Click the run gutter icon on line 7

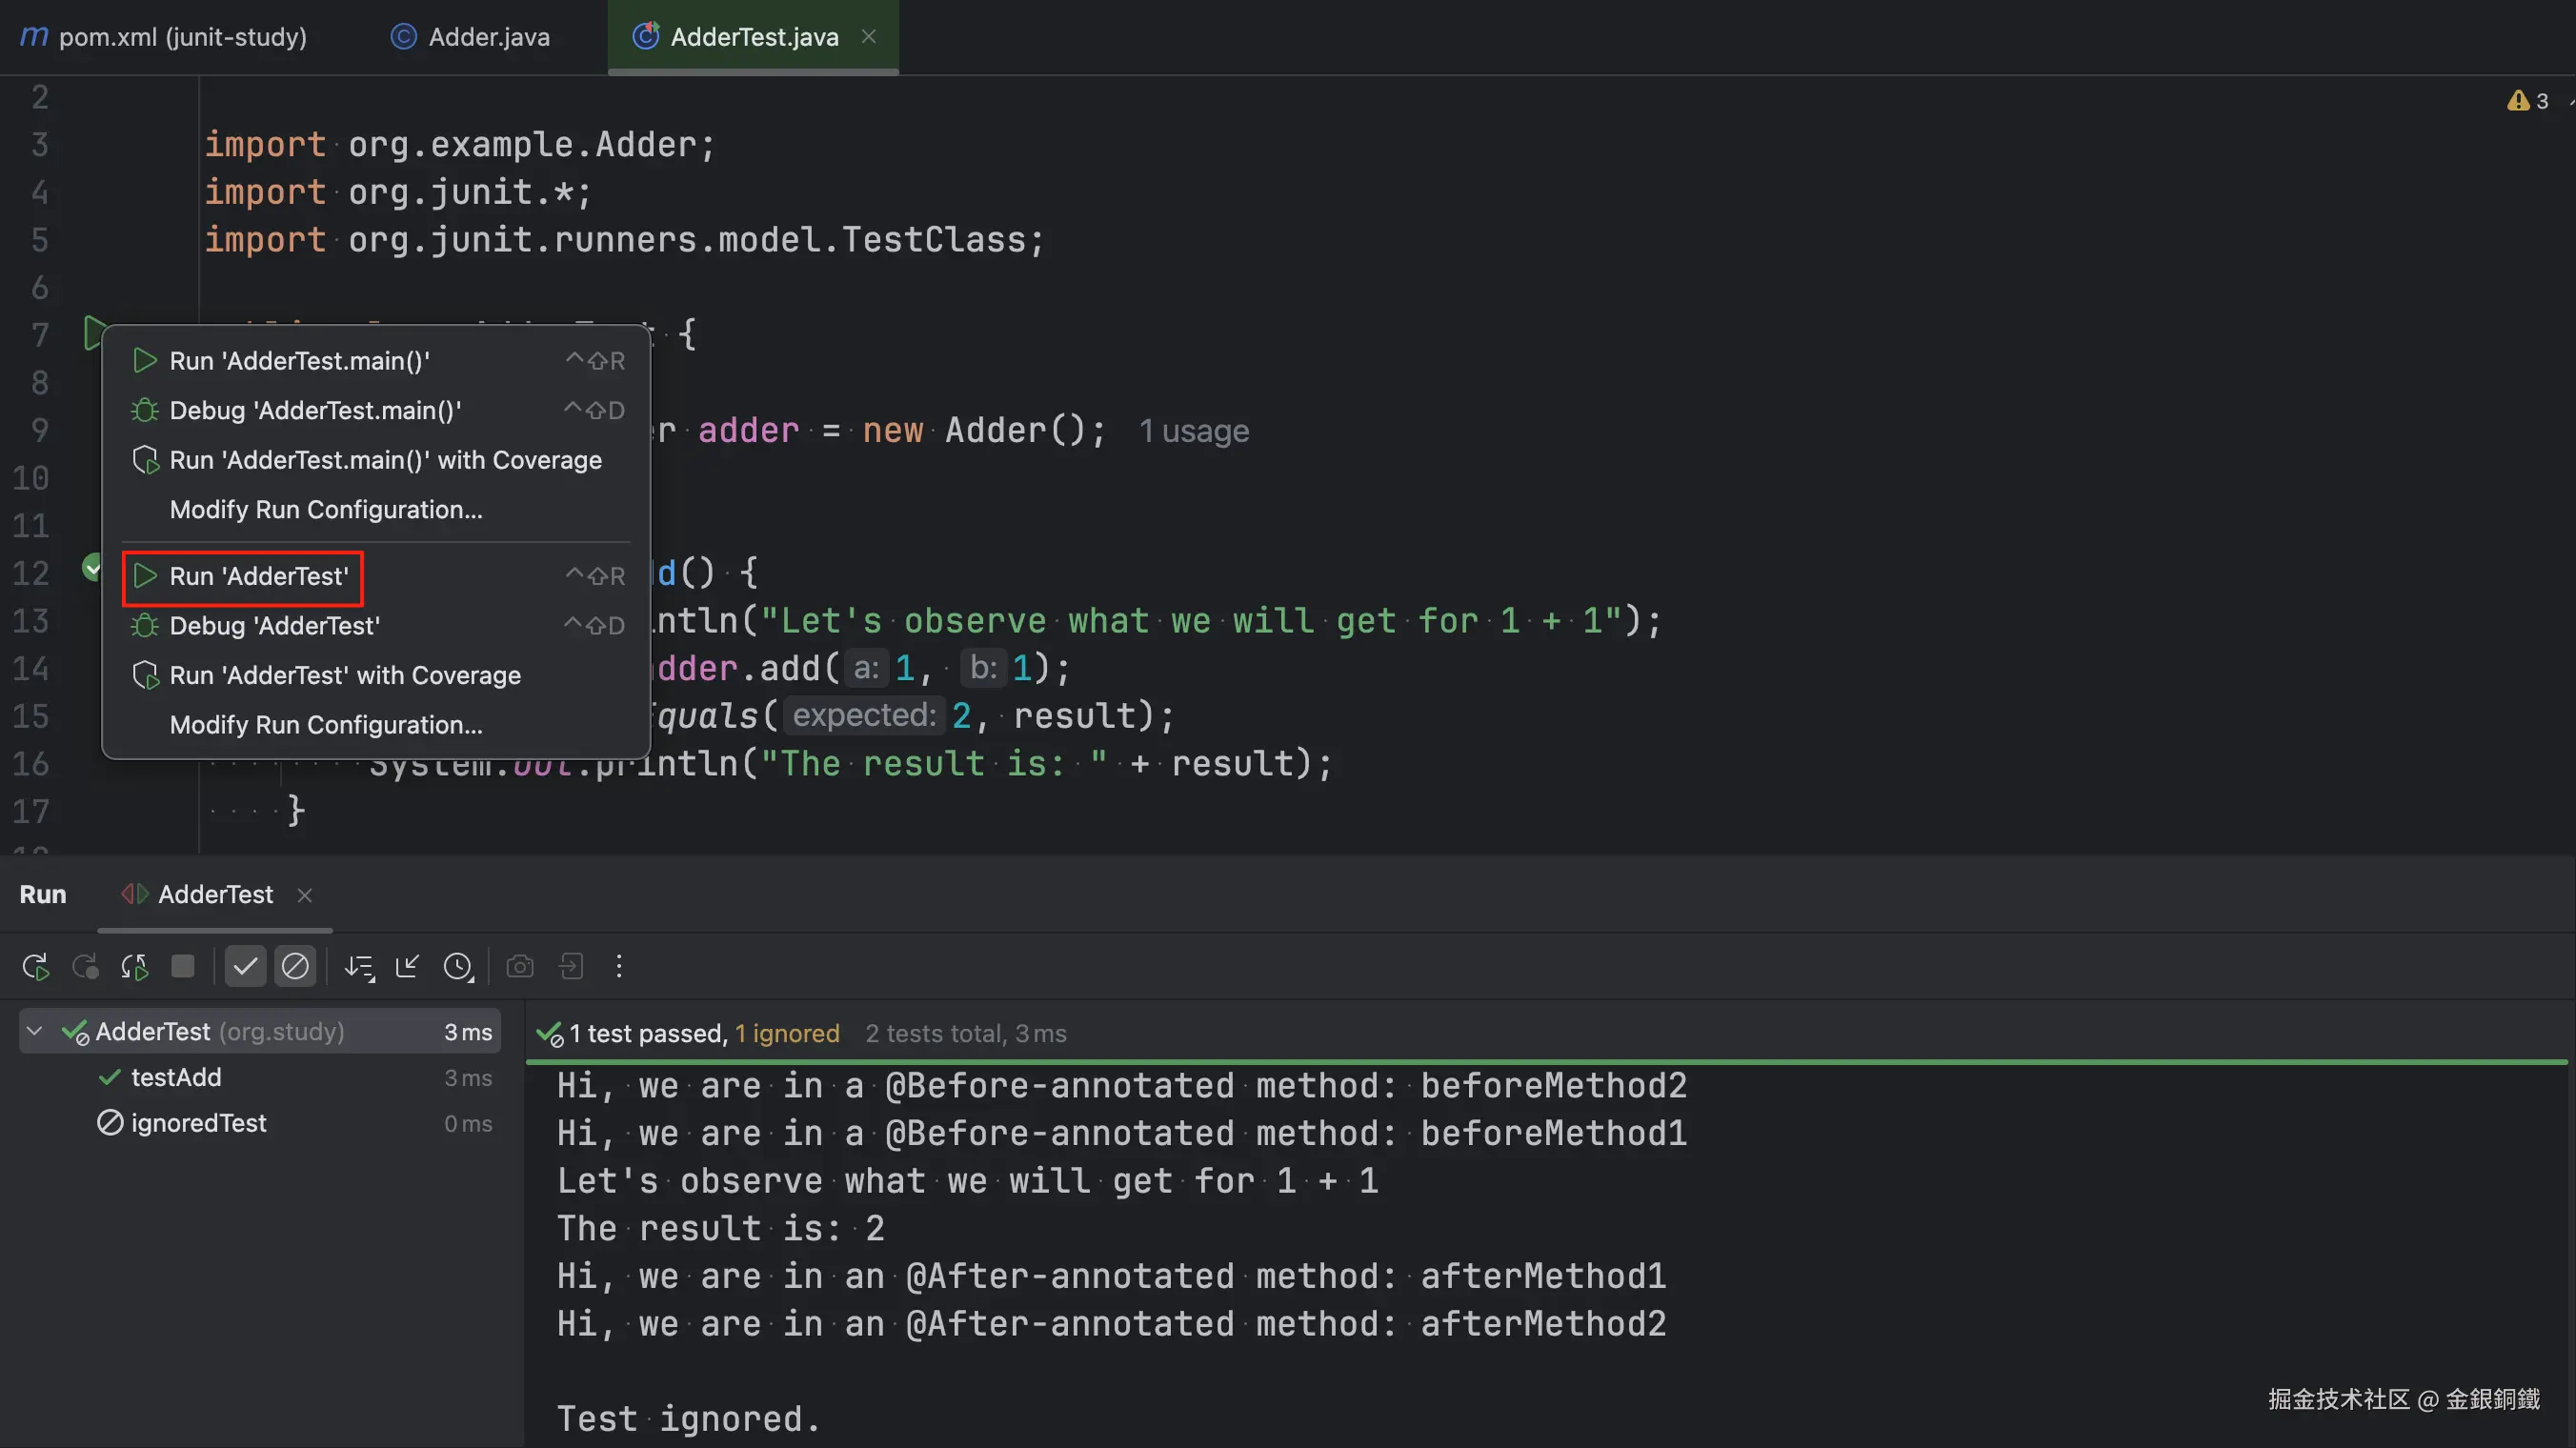(94, 333)
